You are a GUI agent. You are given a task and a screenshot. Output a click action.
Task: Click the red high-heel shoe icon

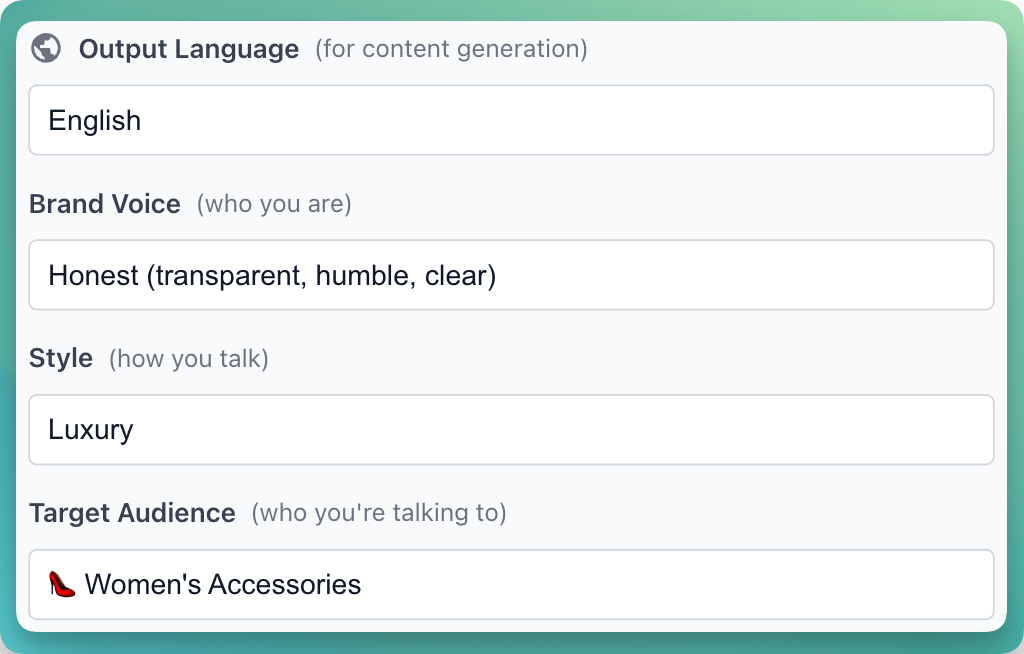62,584
